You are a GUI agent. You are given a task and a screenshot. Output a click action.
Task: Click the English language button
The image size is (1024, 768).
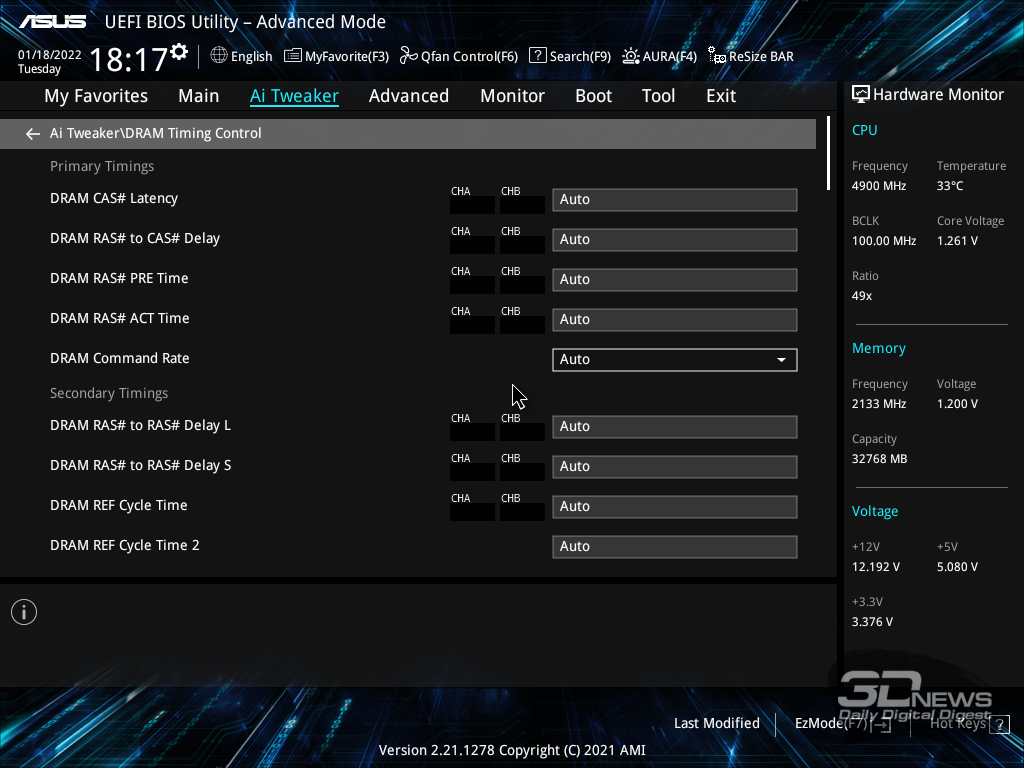[242, 56]
